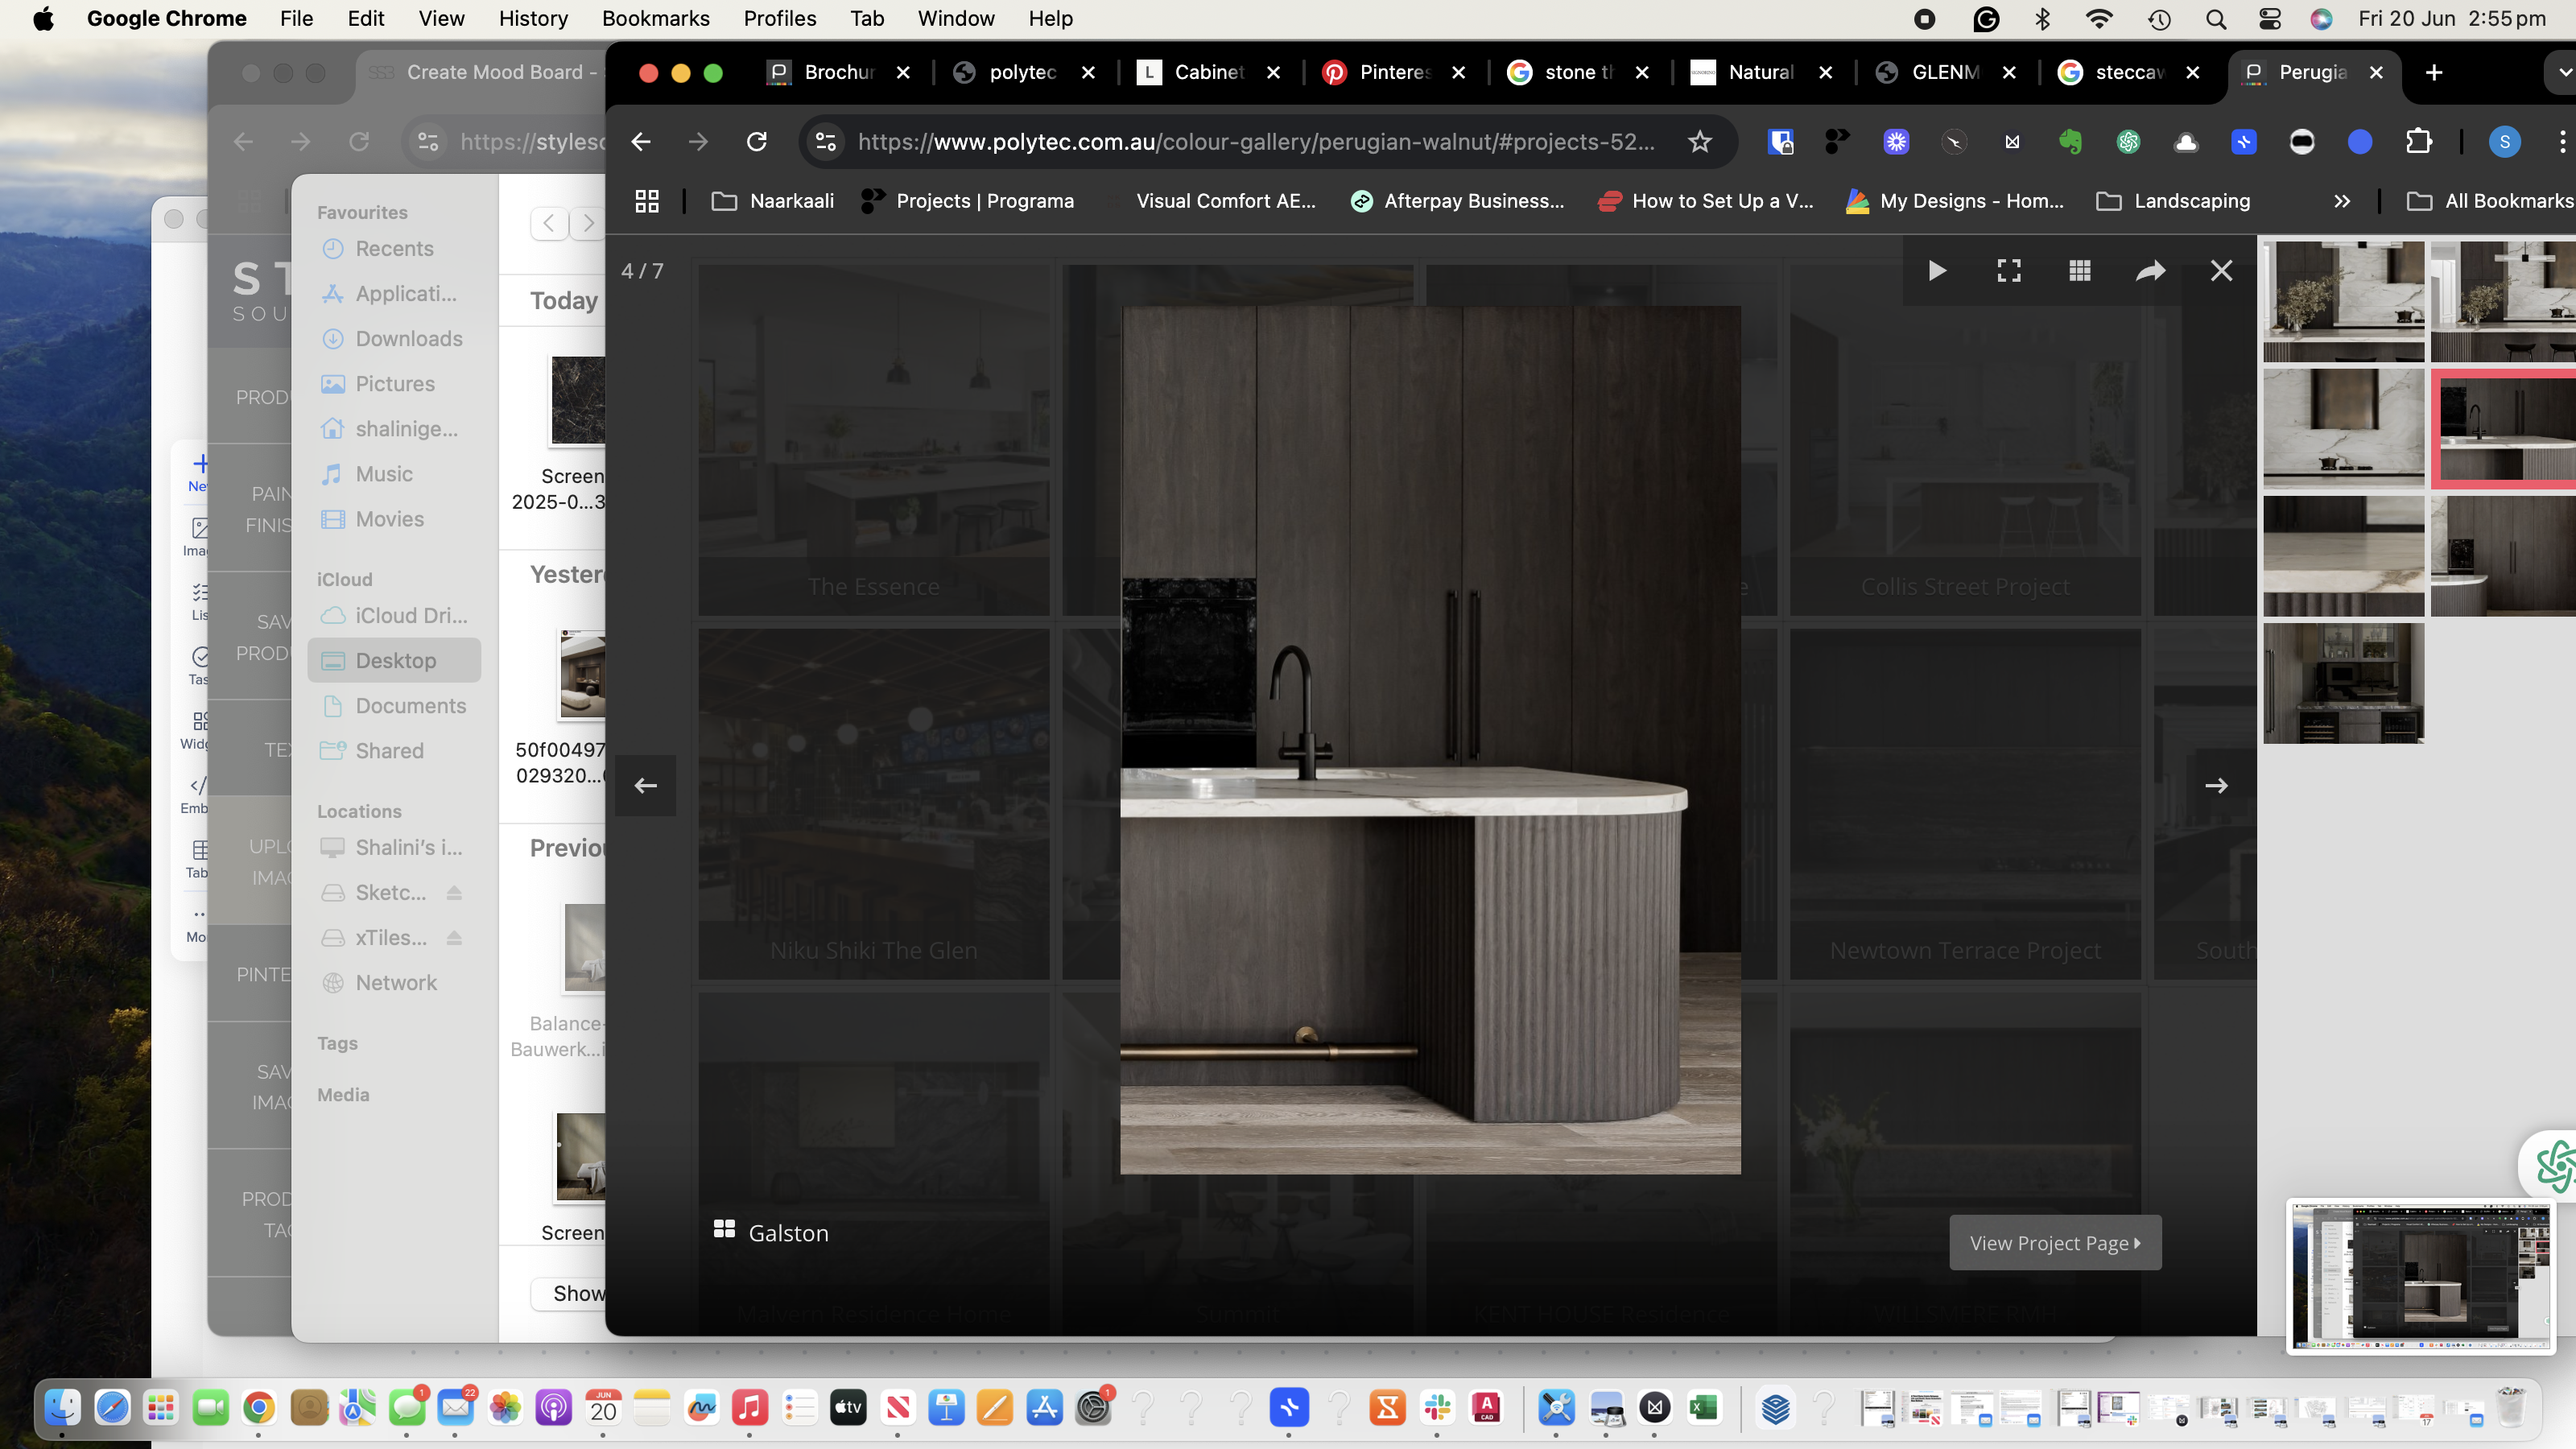Open the Chrome apps grid in bookmarks bar

point(647,201)
